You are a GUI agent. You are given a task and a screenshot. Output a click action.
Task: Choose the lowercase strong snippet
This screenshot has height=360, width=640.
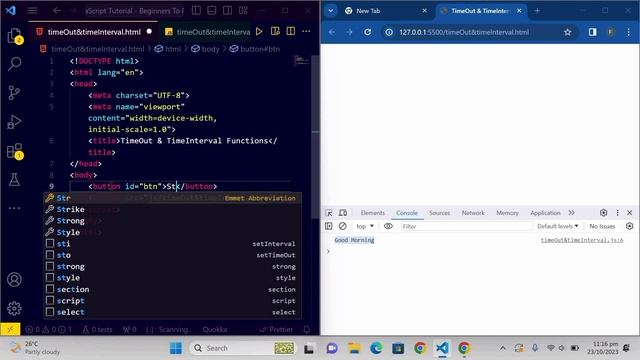click(173, 267)
